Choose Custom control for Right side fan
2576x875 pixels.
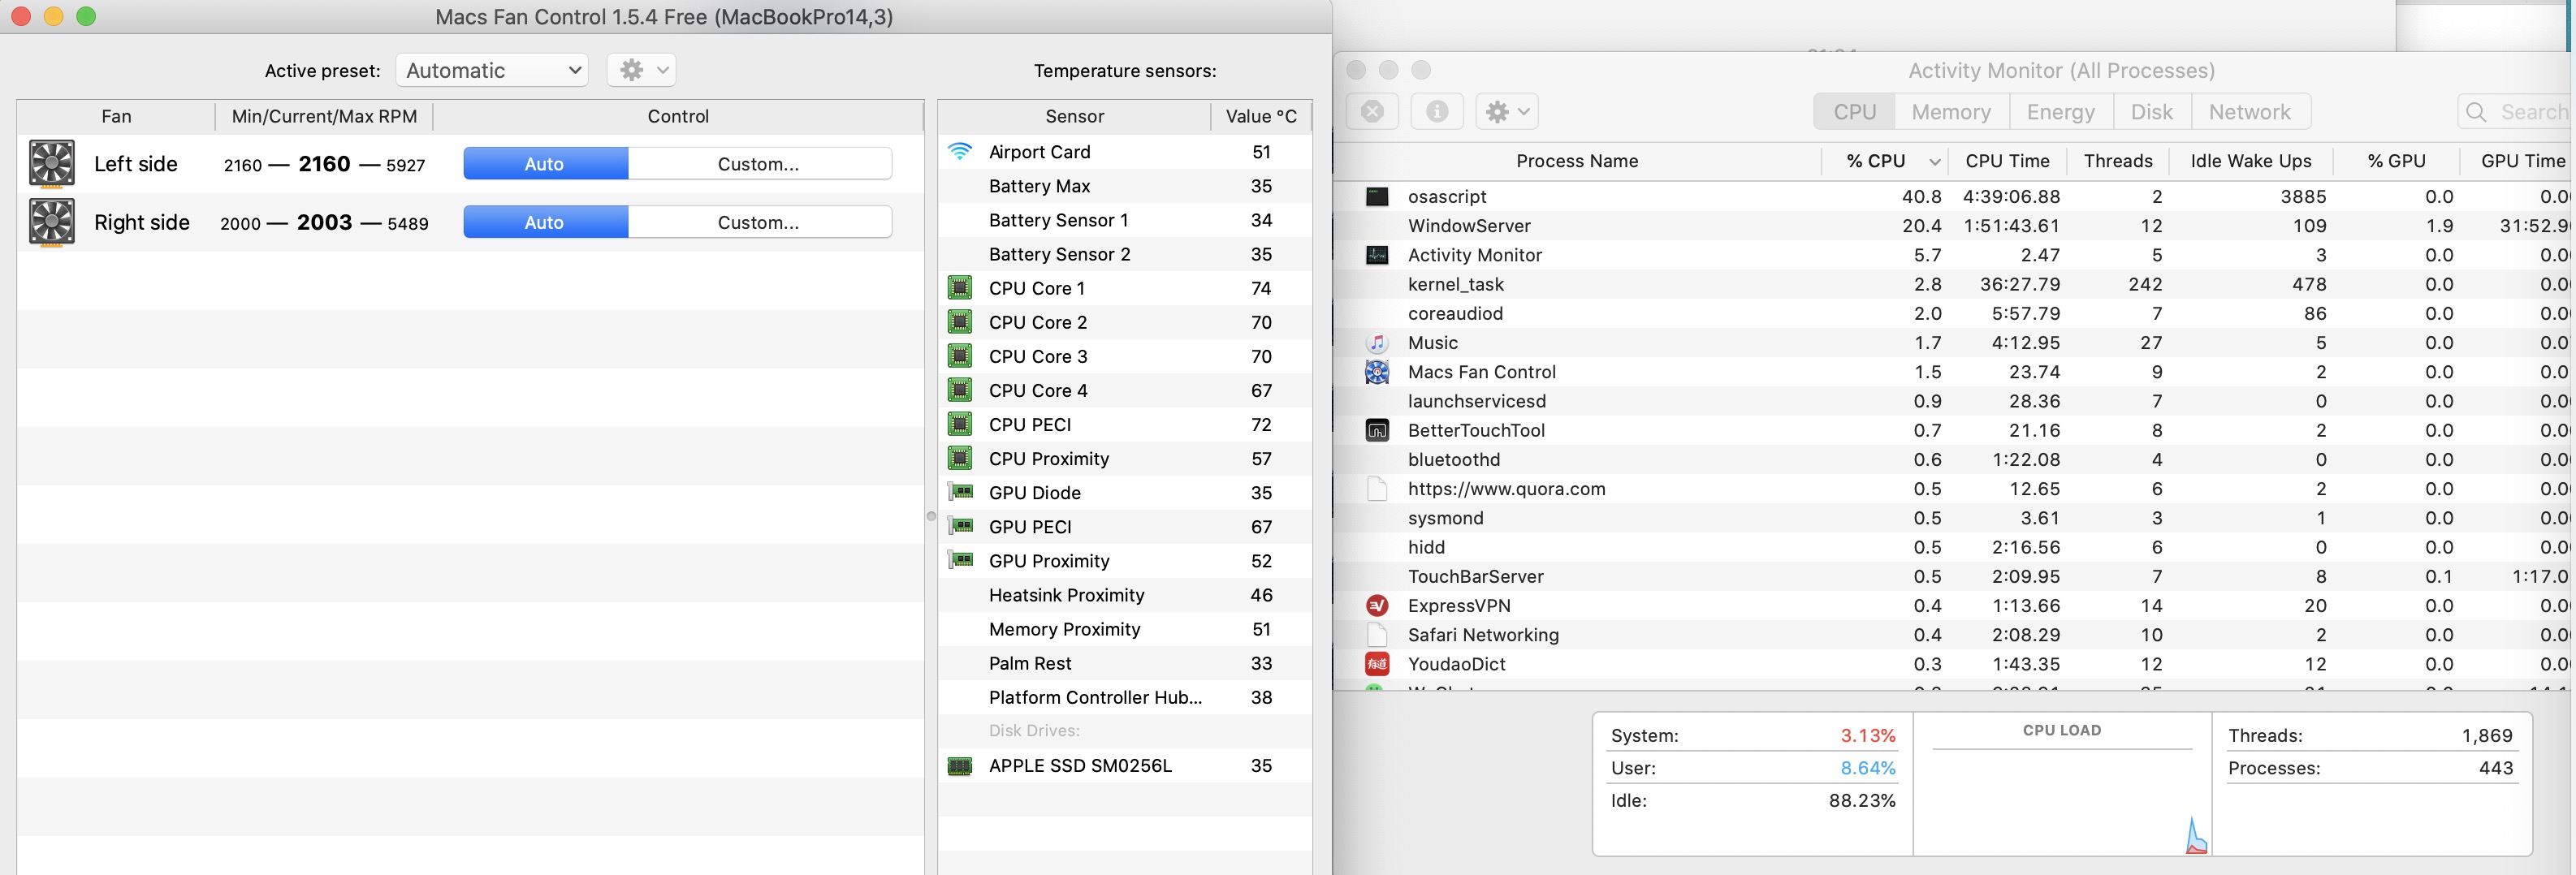pyautogui.click(x=758, y=222)
